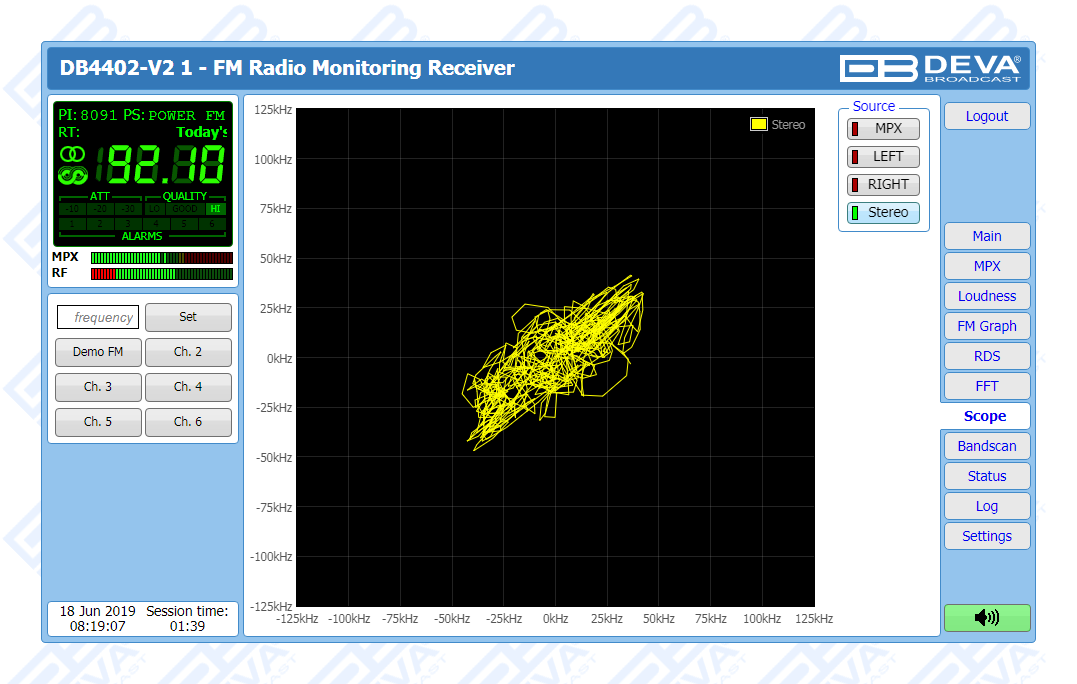
Task: Open receiver Settings
Action: tap(986, 537)
